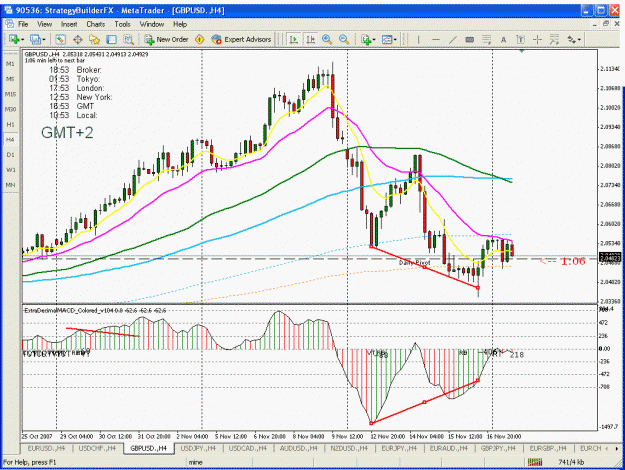Open the Profiles toolbar icon
This screenshot has height=470, width=625.
(35, 39)
